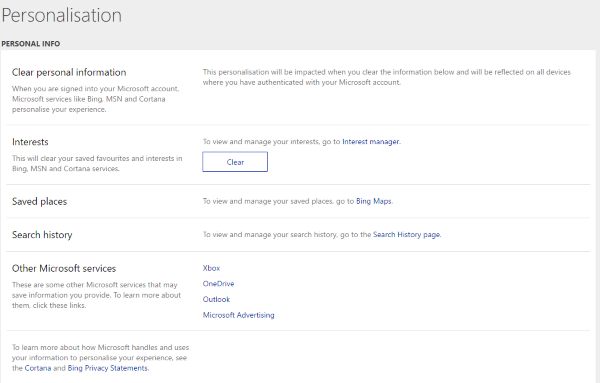Click the Interests heading
The image size is (600, 383).
coord(30,142)
